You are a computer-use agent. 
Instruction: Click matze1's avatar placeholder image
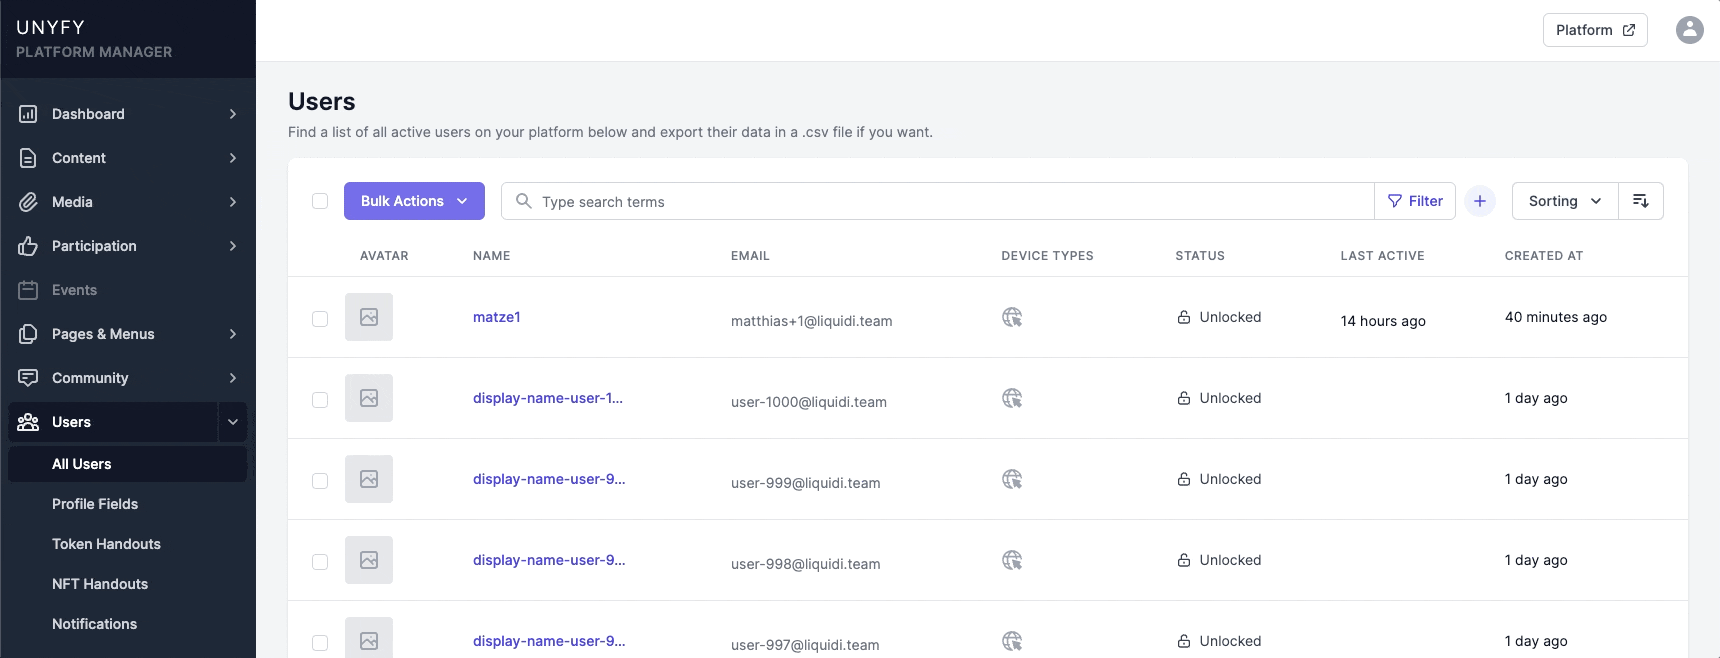click(x=369, y=317)
